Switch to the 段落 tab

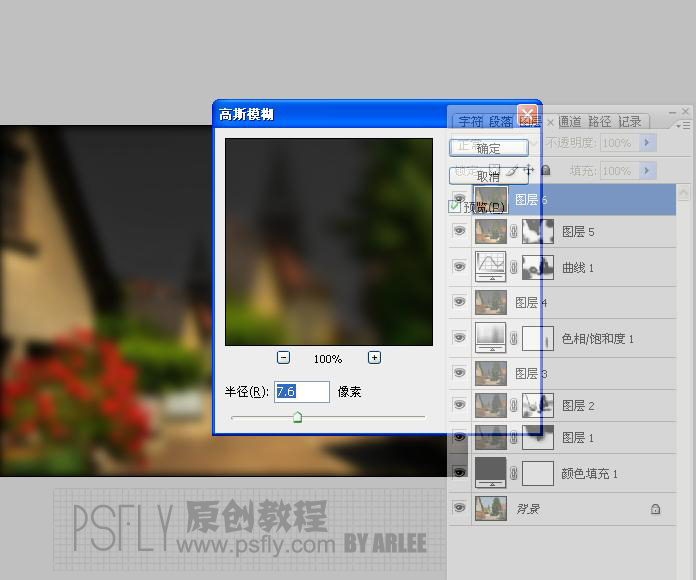point(500,122)
